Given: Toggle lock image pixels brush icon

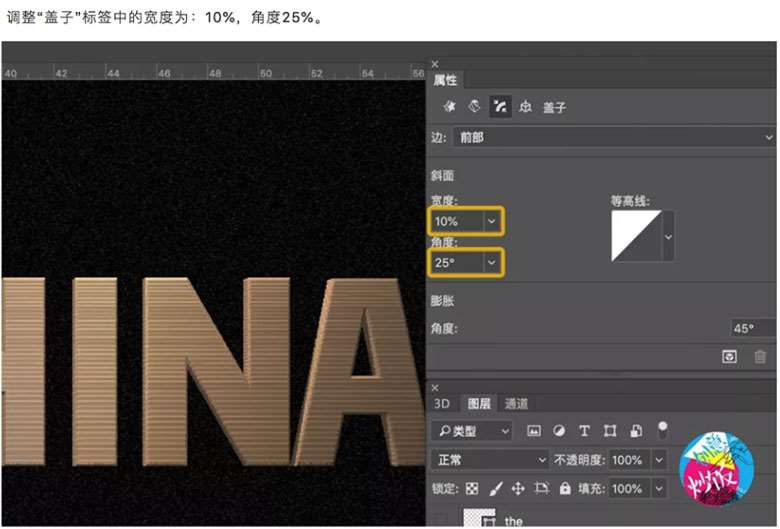Looking at the screenshot, I should 494,489.
